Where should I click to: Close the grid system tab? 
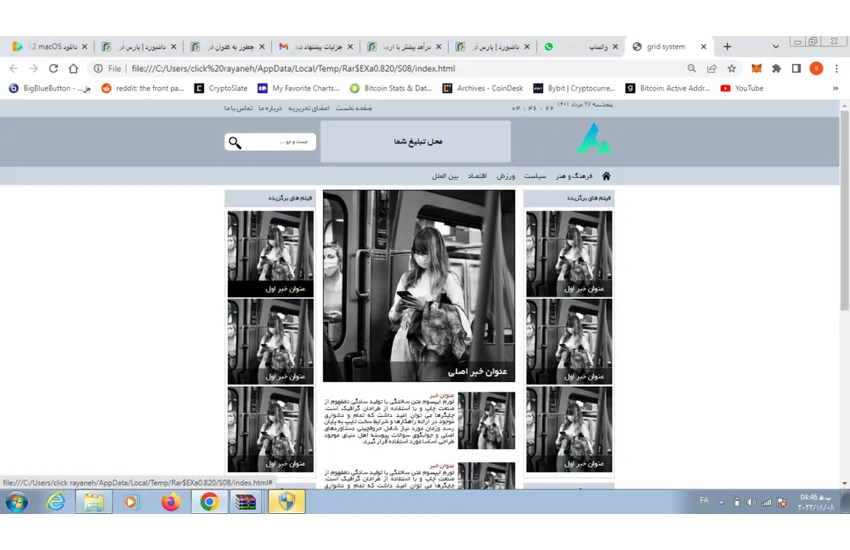click(x=704, y=47)
